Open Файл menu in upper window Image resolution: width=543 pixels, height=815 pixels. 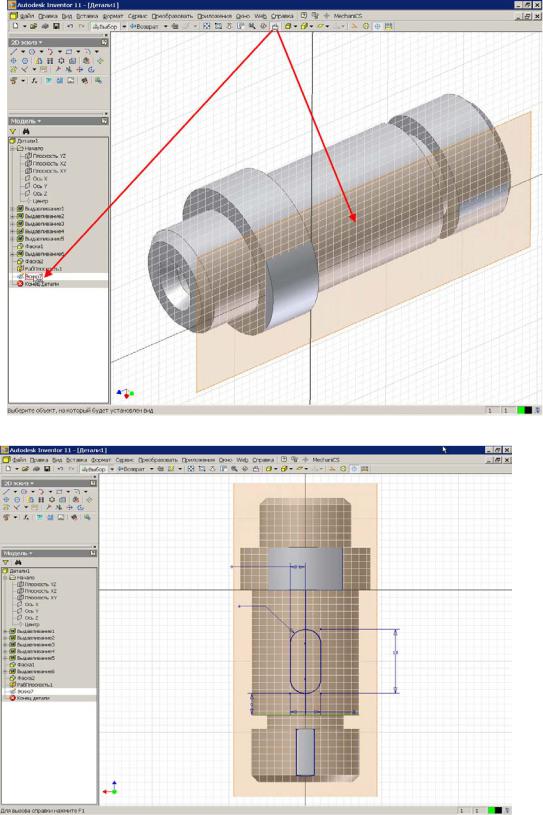click(27, 16)
